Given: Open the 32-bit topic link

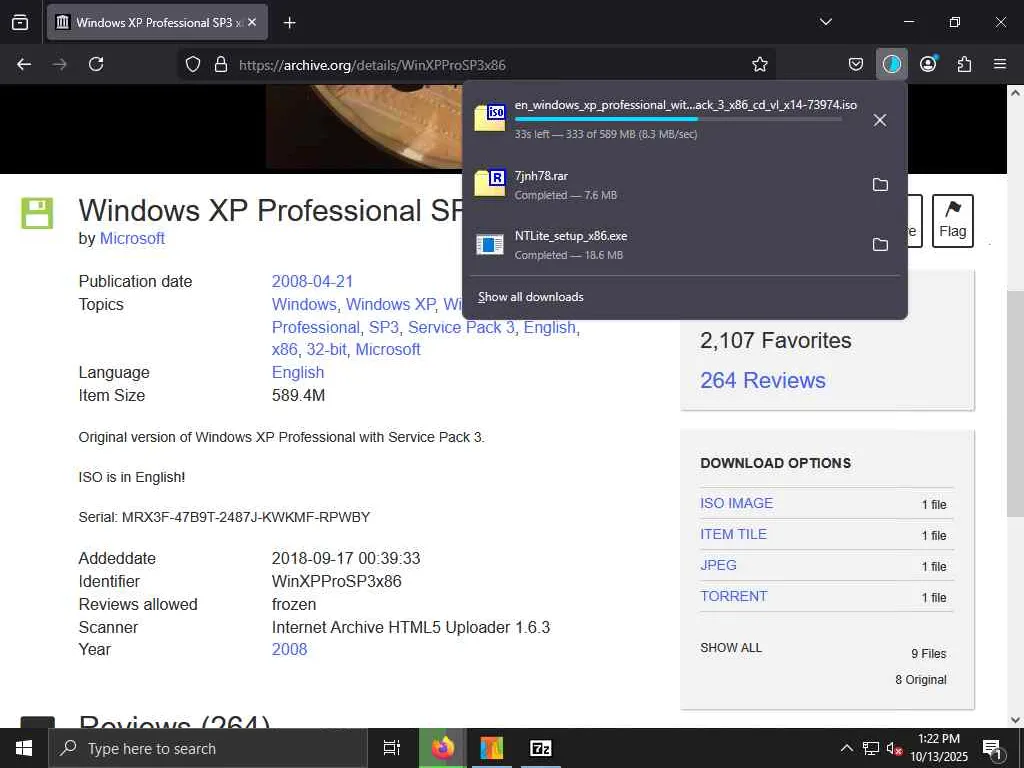Looking at the screenshot, I should [327, 349].
